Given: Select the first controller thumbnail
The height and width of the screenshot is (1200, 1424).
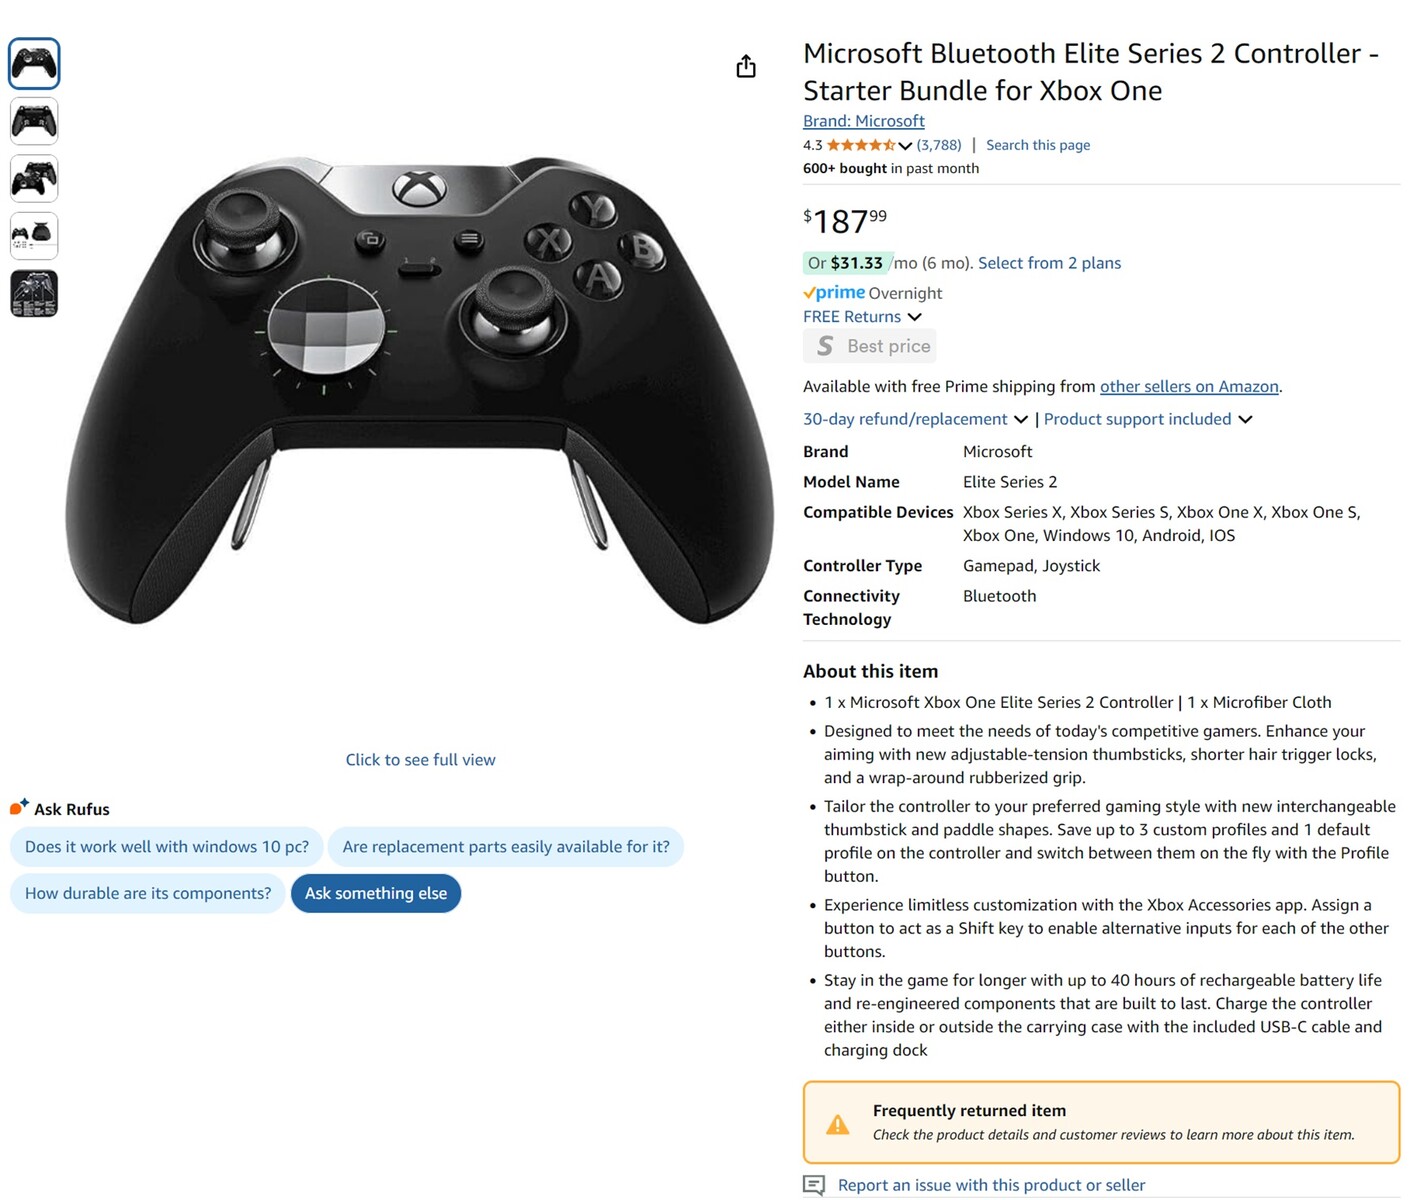Looking at the screenshot, I should (x=34, y=64).
